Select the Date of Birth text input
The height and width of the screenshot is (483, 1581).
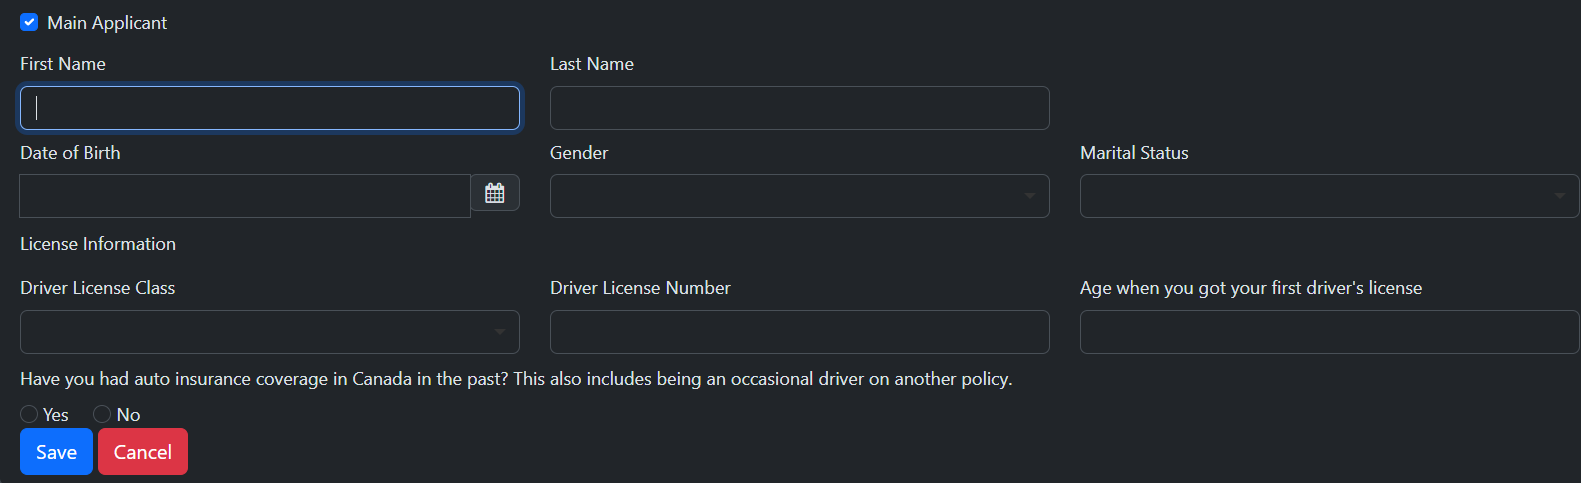(245, 196)
